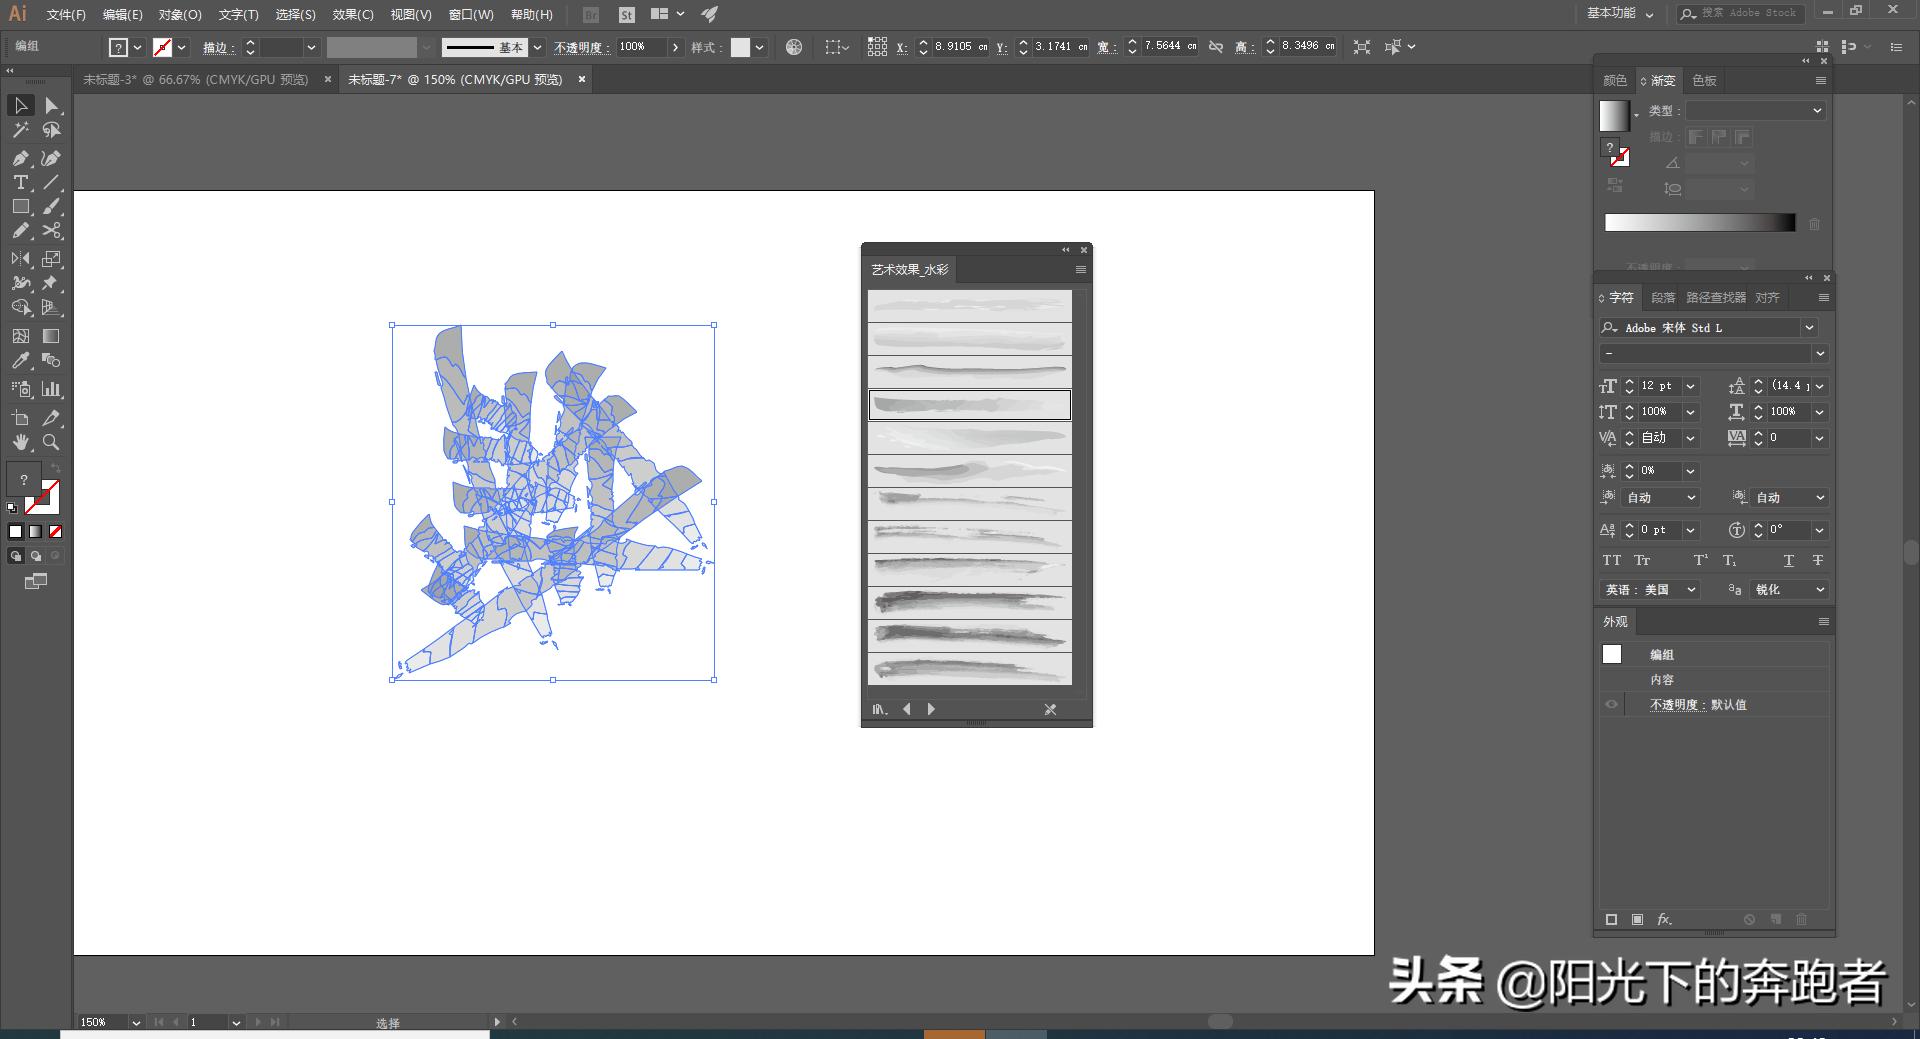1920x1039 pixels.
Task: Select the Type tool in the toolbar
Action: click(20, 182)
